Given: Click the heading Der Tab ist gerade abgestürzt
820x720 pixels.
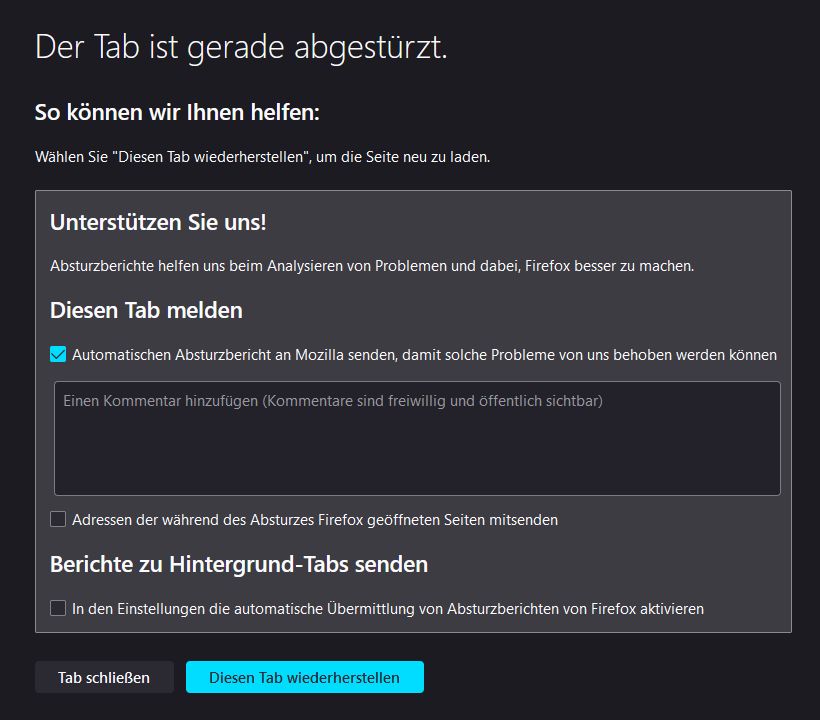Looking at the screenshot, I should 241,47.
